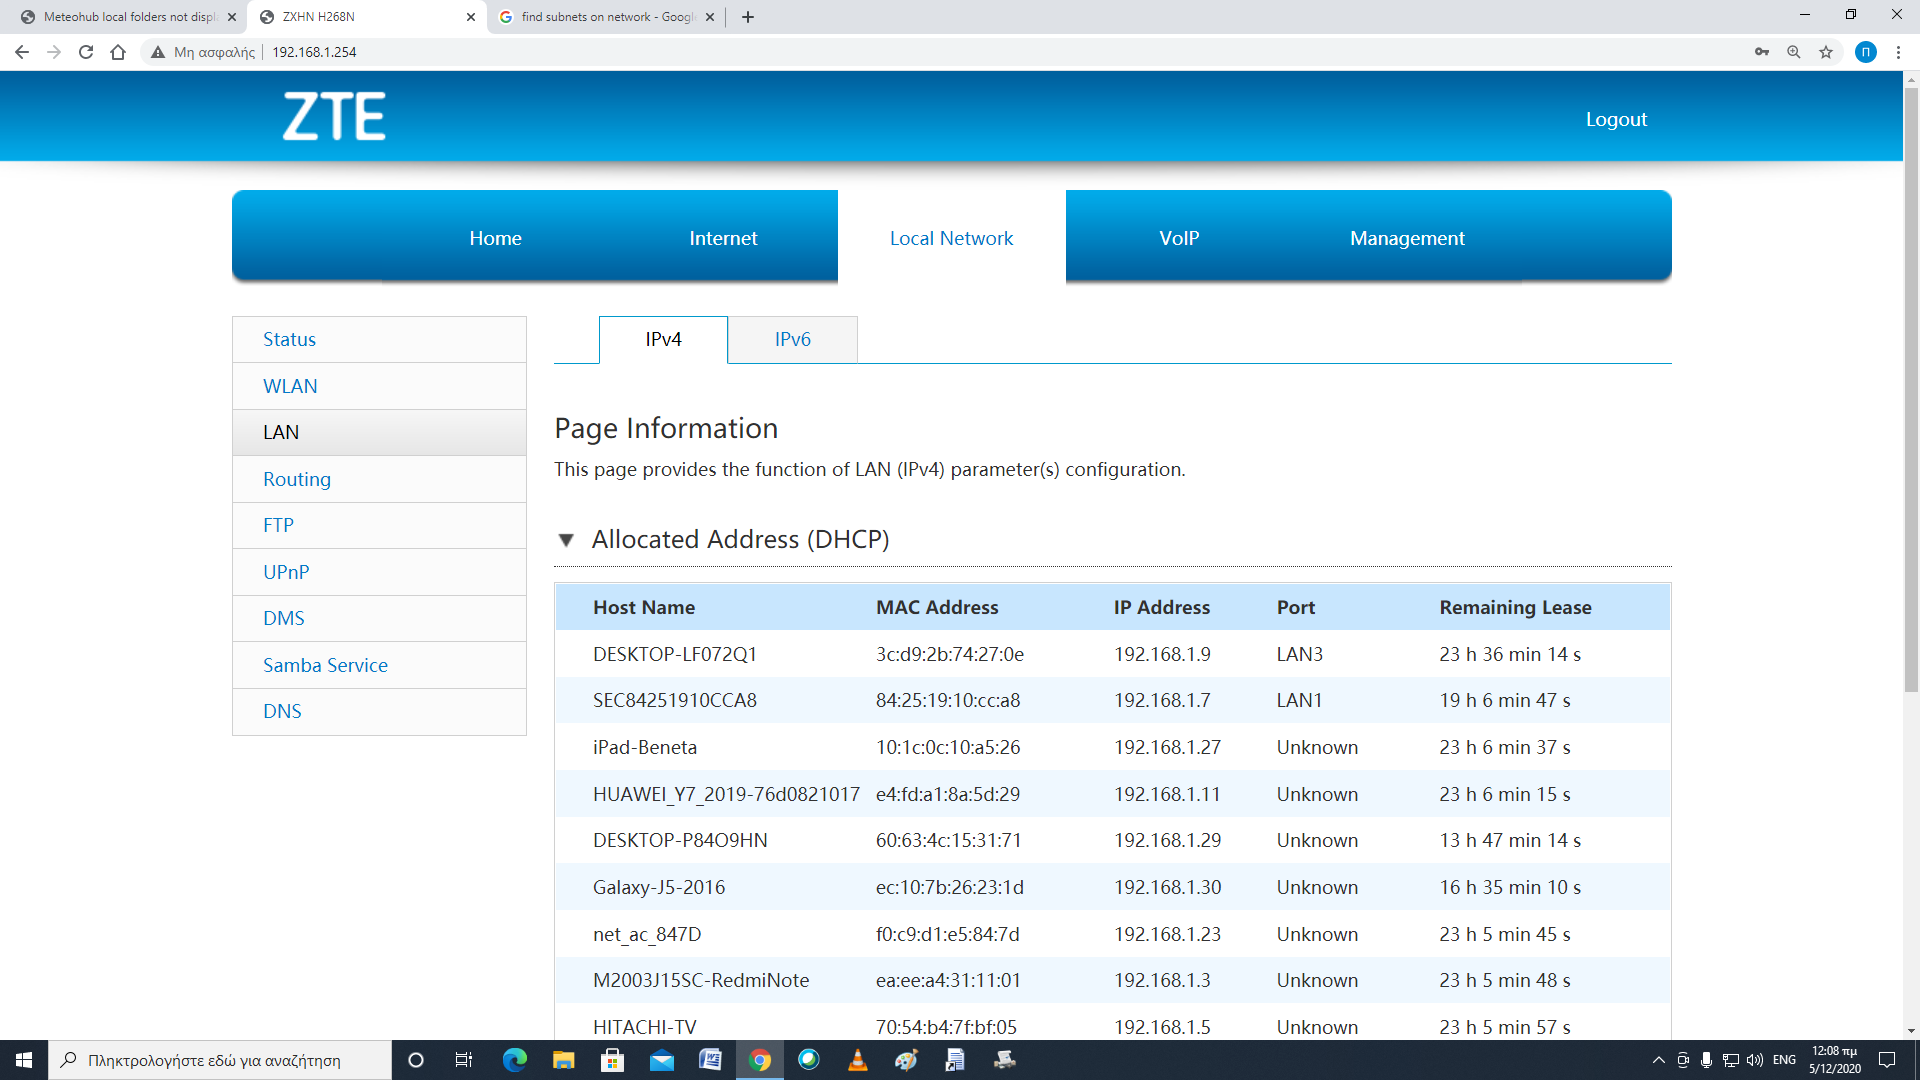Switch to the IPv6 tab
The width and height of the screenshot is (1920, 1080).
(792, 339)
